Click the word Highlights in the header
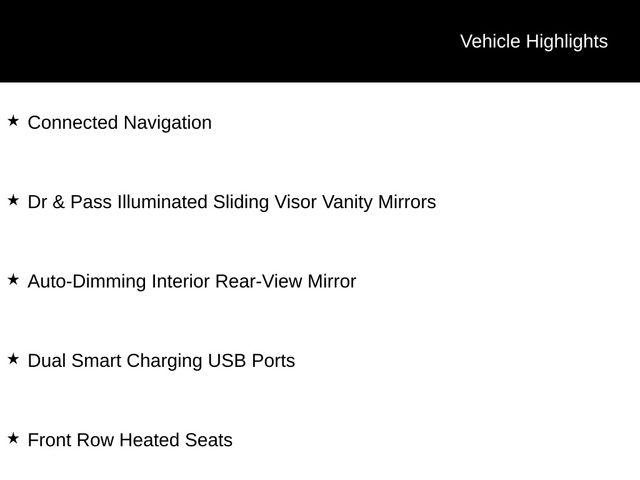 point(566,41)
